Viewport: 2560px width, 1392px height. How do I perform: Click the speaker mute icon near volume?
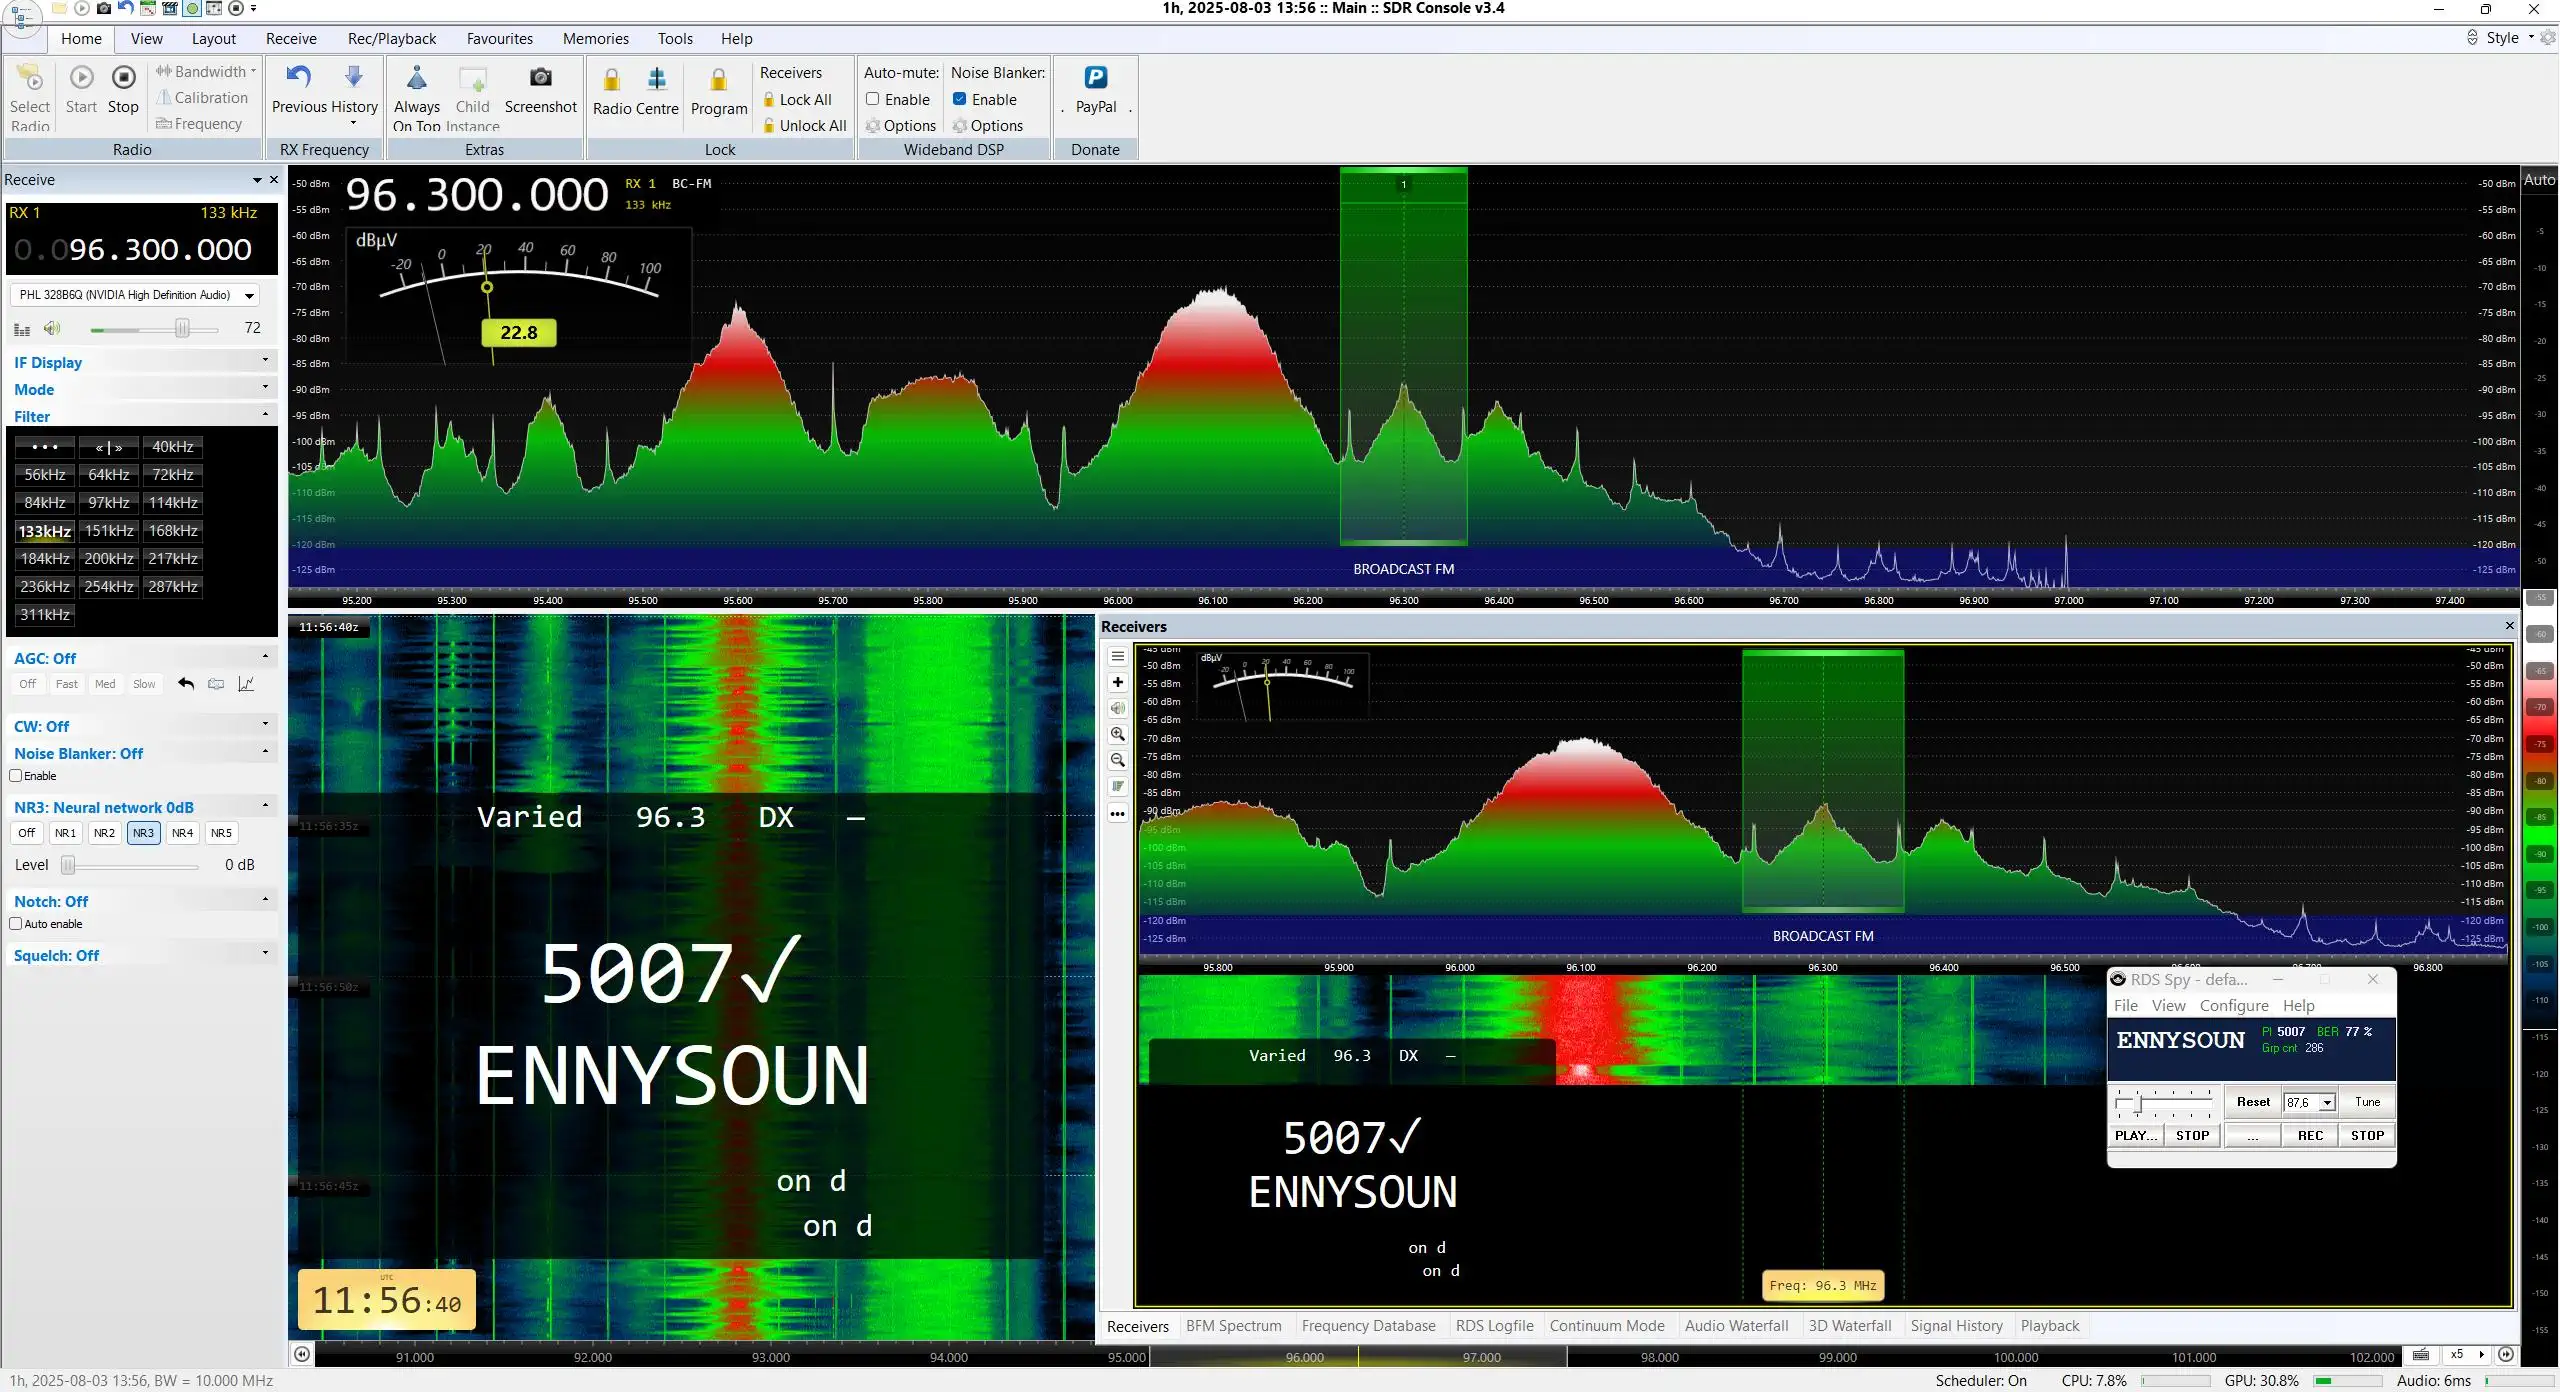pyautogui.click(x=53, y=328)
